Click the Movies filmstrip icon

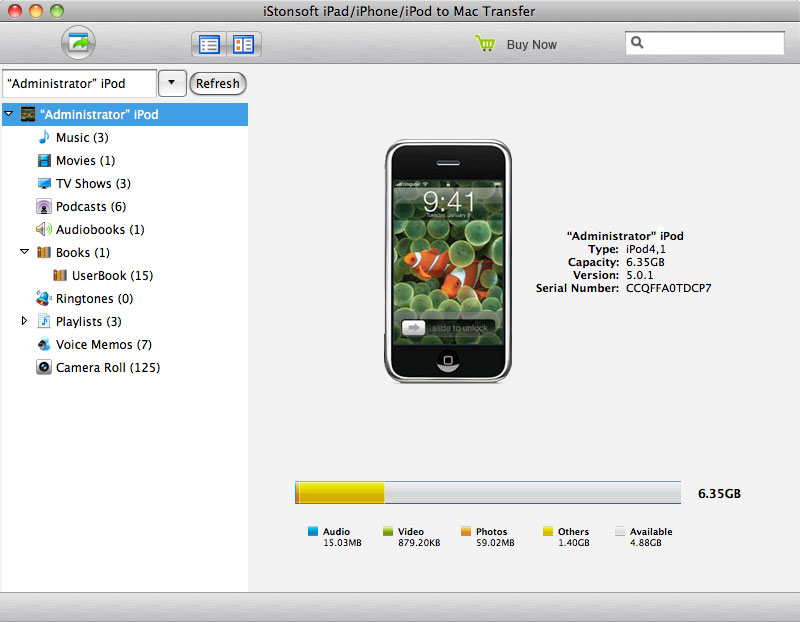[44, 161]
